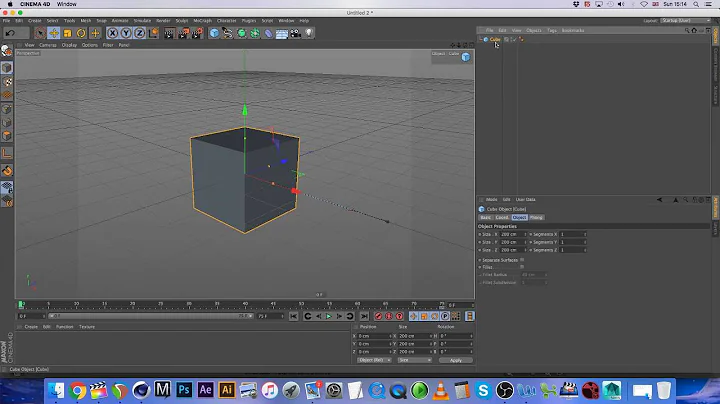This screenshot has width=720, height=404.
Task: Toggle Position keyframe recording icon
Action: (413, 316)
